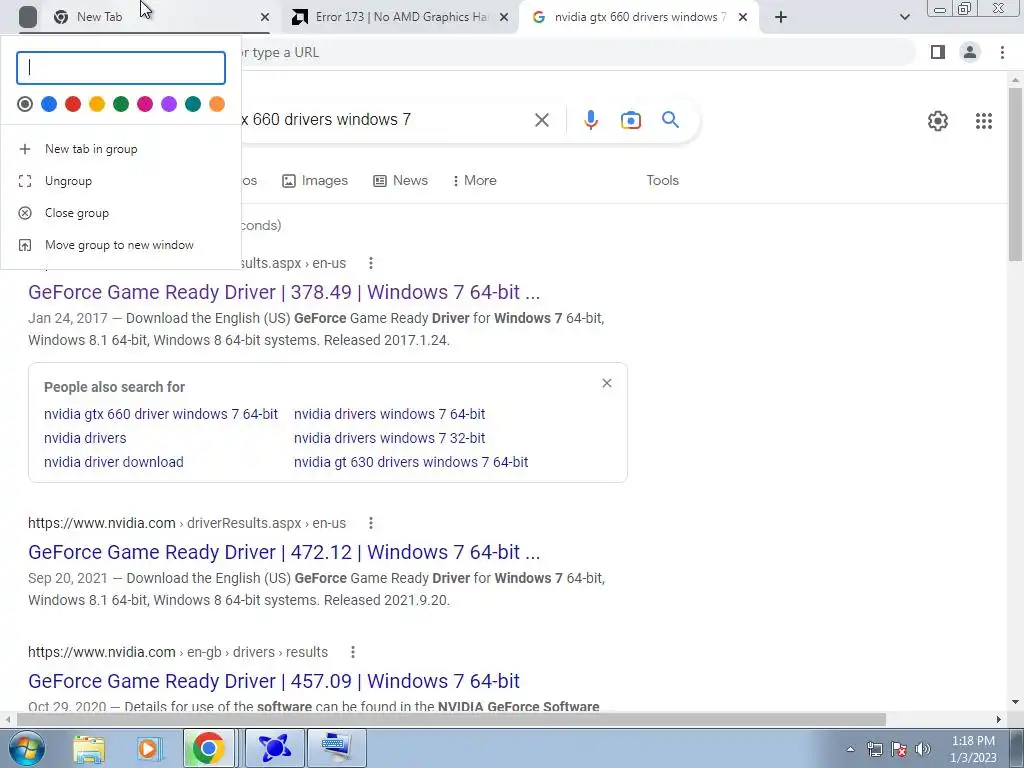Select the purple group color
The height and width of the screenshot is (768, 1024).
pyautogui.click(x=168, y=104)
